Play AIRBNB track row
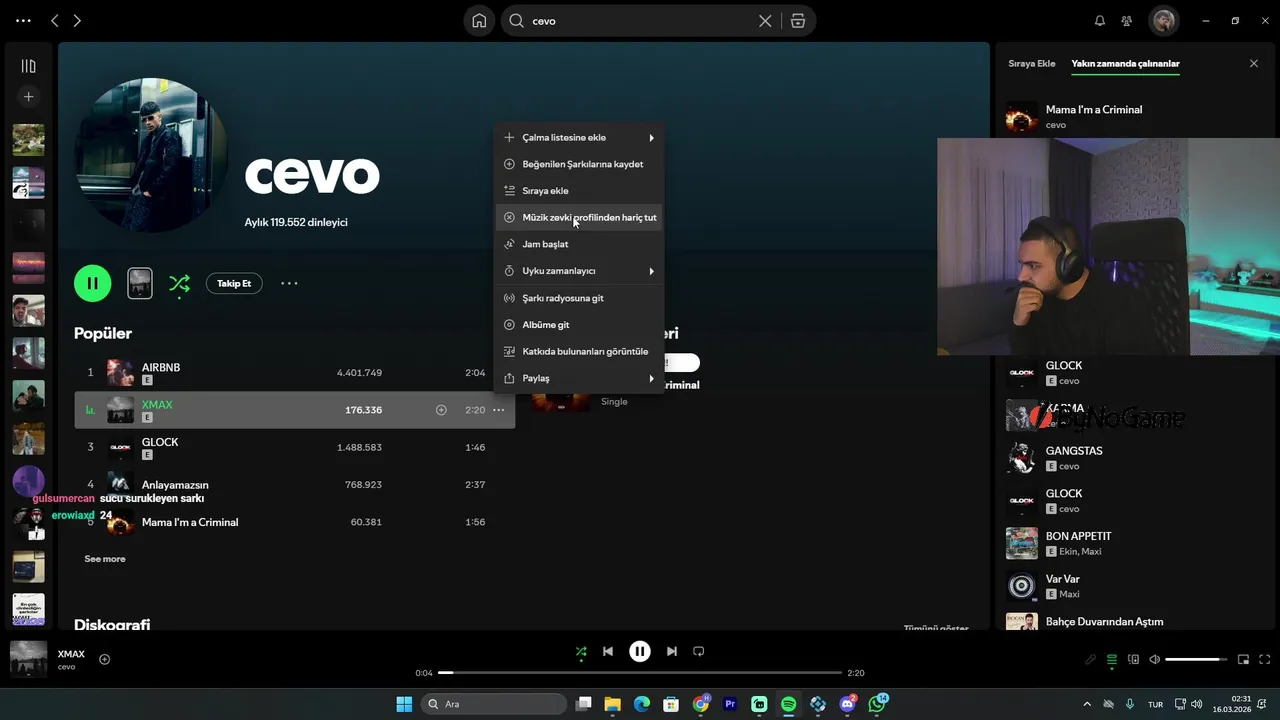 point(295,373)
